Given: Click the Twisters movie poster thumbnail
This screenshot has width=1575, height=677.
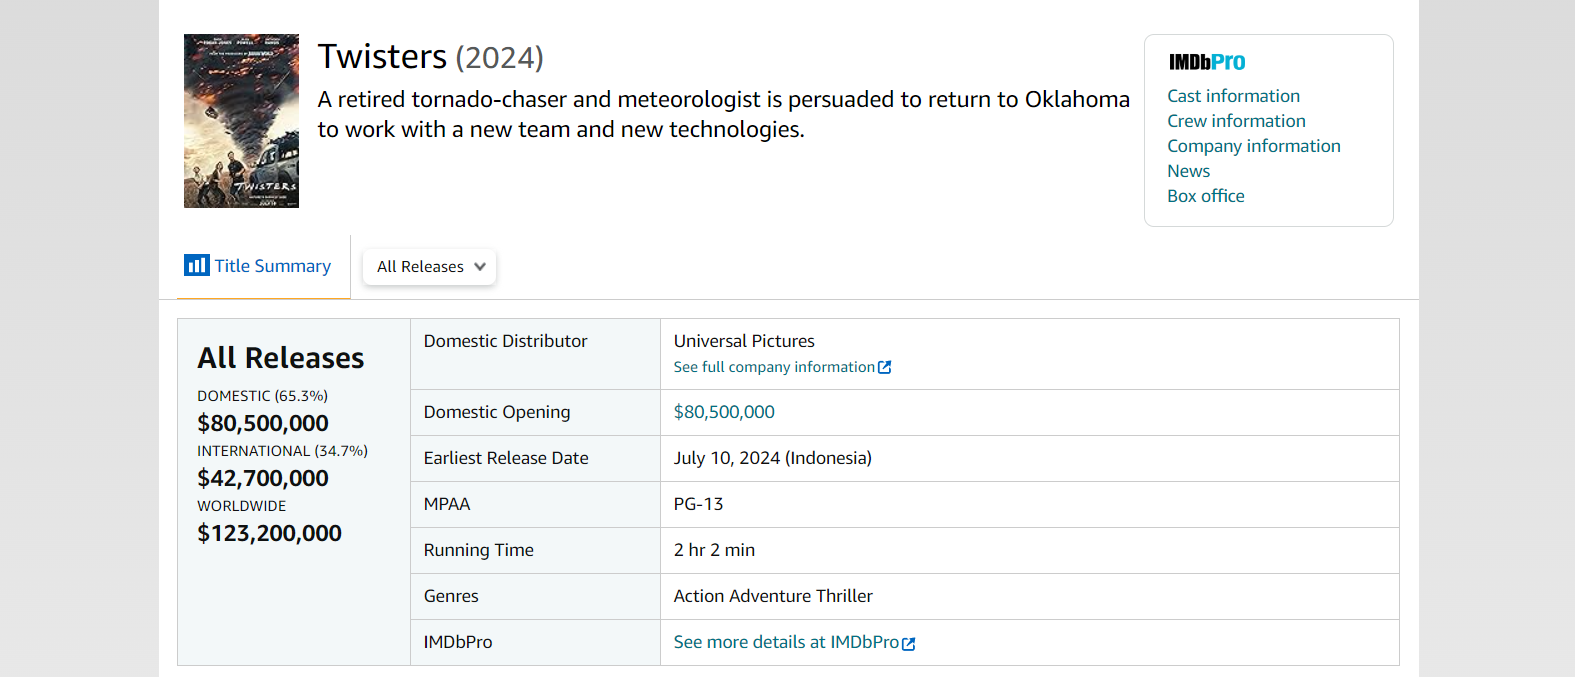Looking at the screenshot, I should pyautogui.click(x=241, y=121).
